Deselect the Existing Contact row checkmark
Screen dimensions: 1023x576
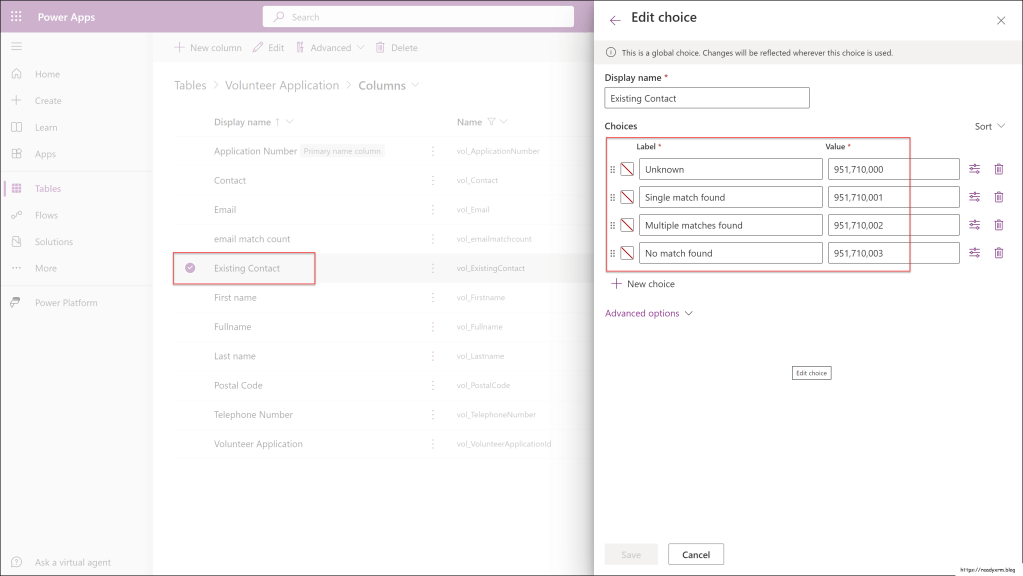pyautogui.click(x=190, y=268)
